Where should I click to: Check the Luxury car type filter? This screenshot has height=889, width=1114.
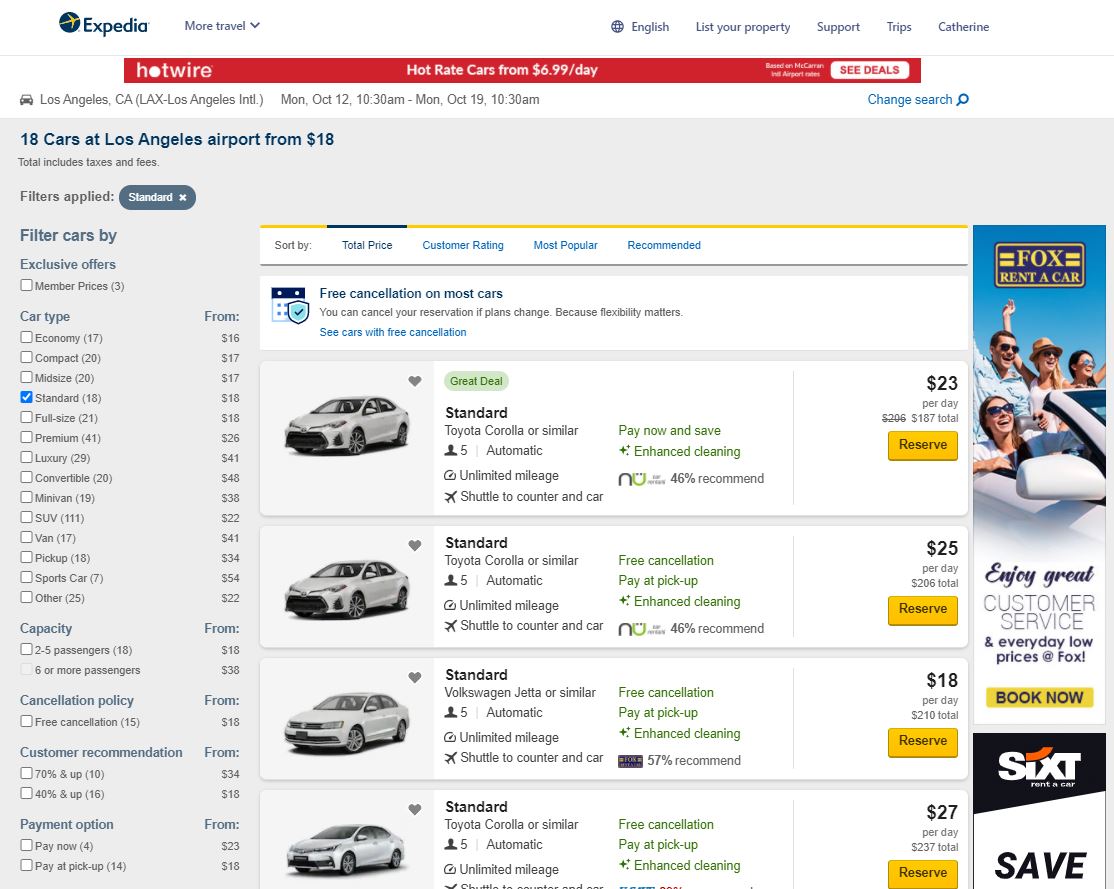pyautogui.click(x=26, y=457)
